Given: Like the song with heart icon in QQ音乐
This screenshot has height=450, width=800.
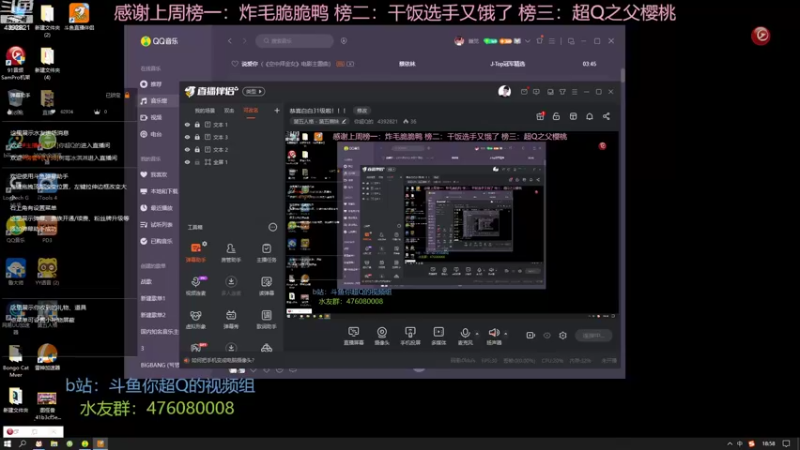Looking at the screenshot, I should pyautogui.click(x=235, y=64).
